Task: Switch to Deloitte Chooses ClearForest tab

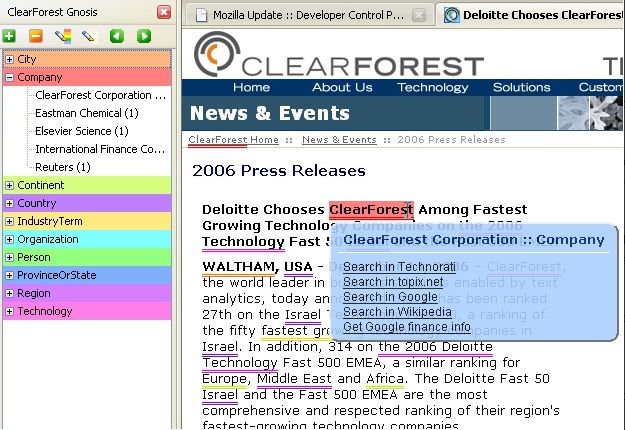Action: pyautogui.click(x=530, y=15)
